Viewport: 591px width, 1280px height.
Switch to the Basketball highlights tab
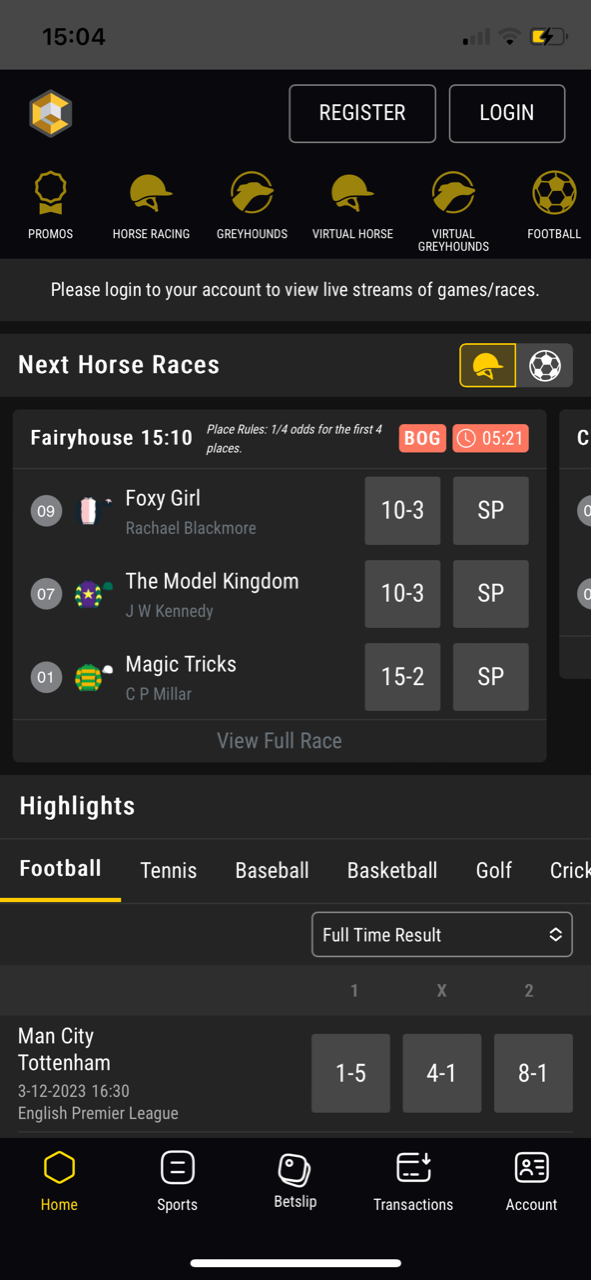(x=392, y=870)
